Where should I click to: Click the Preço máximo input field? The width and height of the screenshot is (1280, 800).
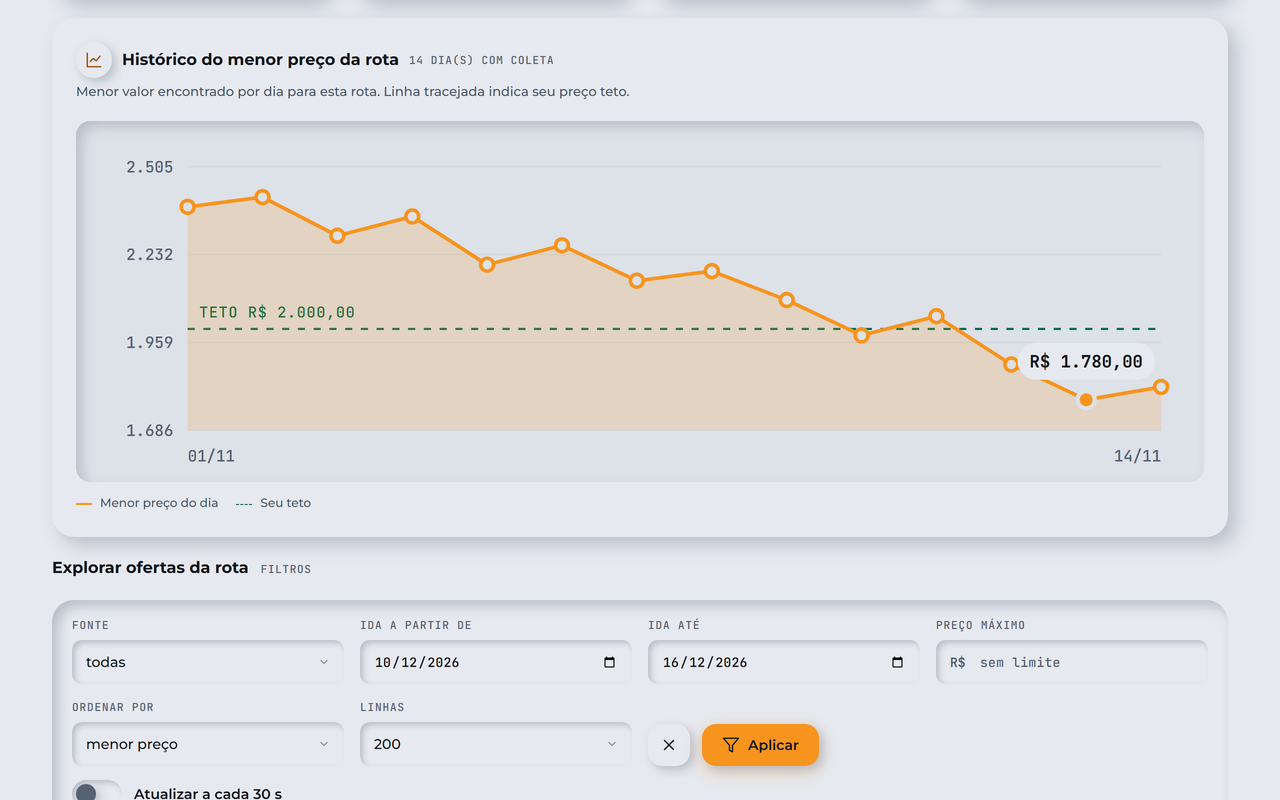tap(1072, 662)
